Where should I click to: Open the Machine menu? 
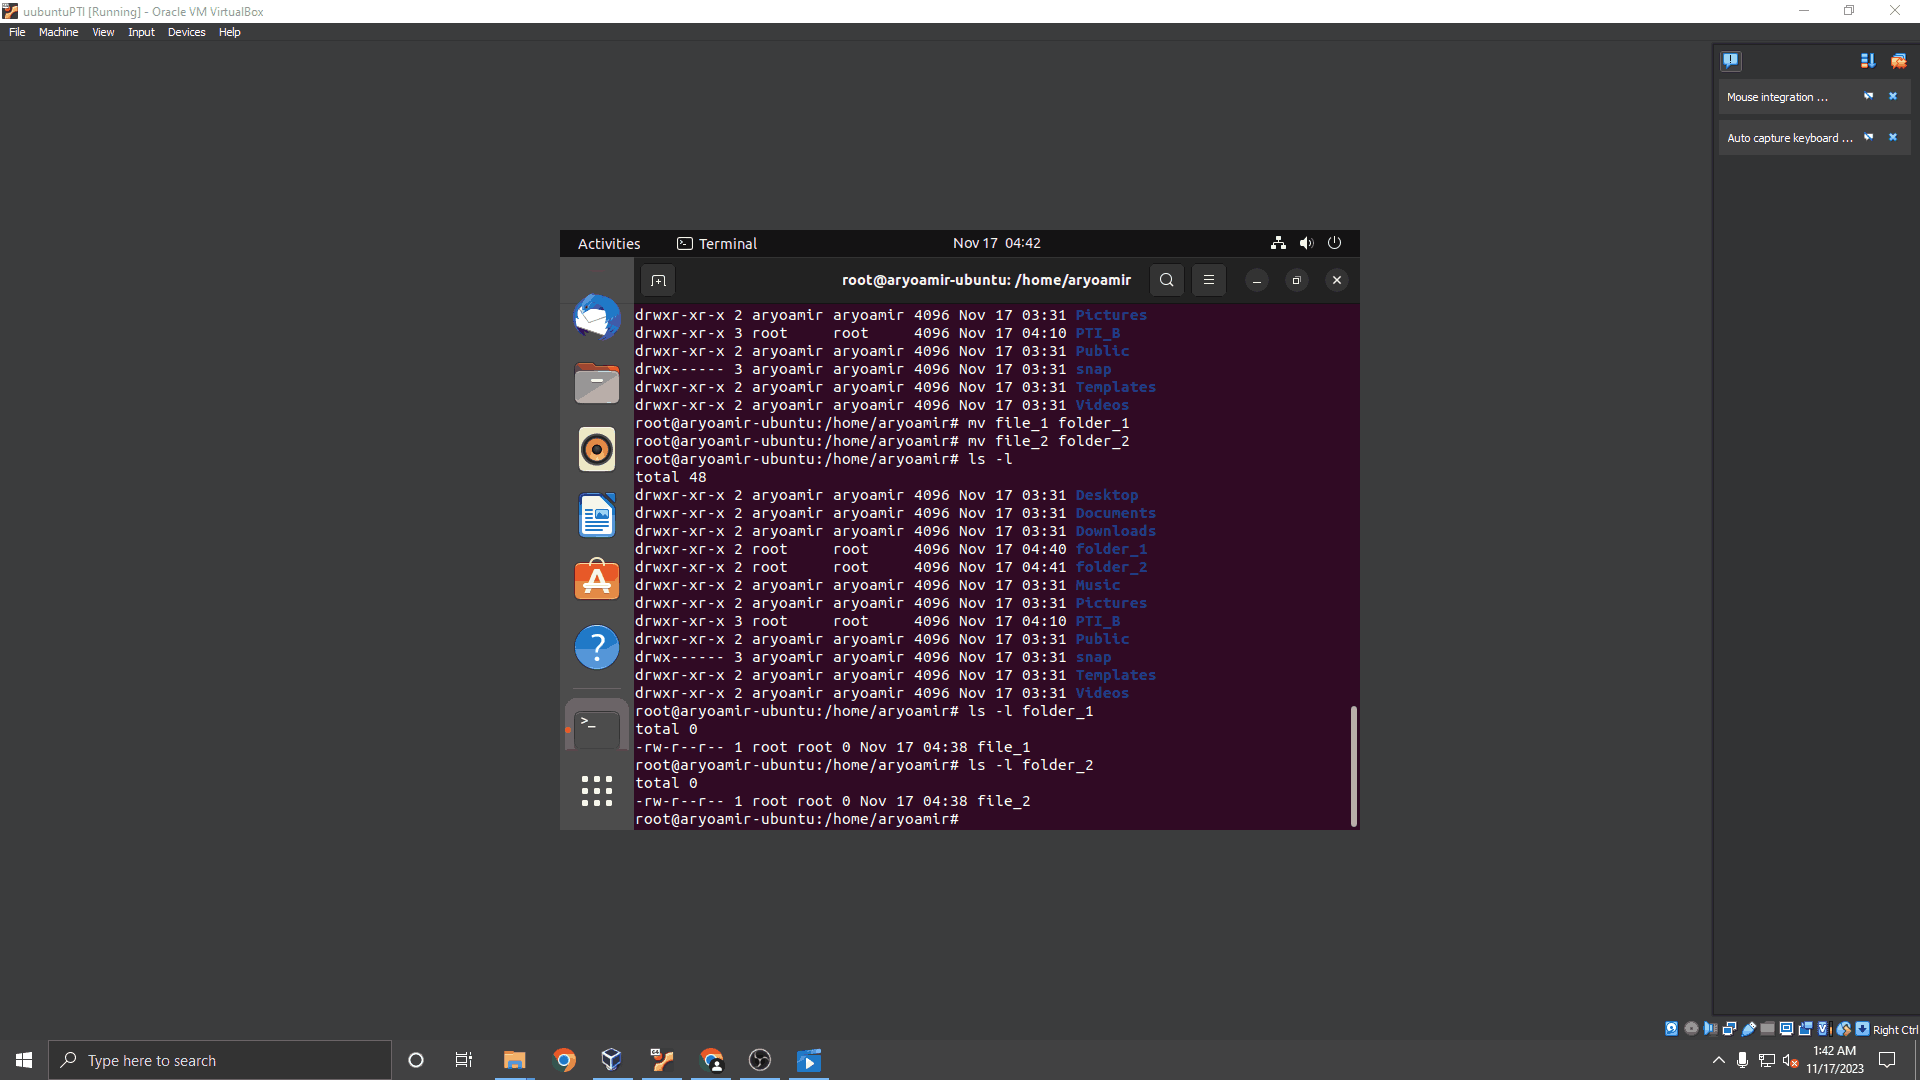58,32
